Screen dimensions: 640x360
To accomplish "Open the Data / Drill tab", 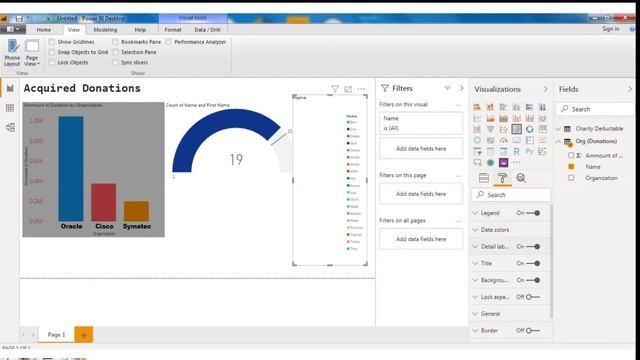I will [x=207, y=30].
